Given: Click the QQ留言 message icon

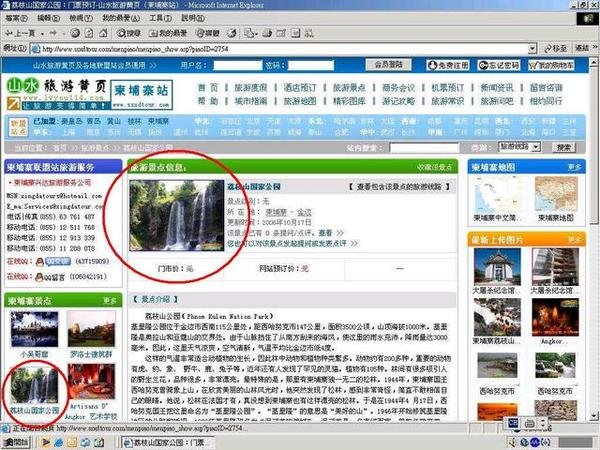Looking at the screenshot, I should (x=50, y=277).
